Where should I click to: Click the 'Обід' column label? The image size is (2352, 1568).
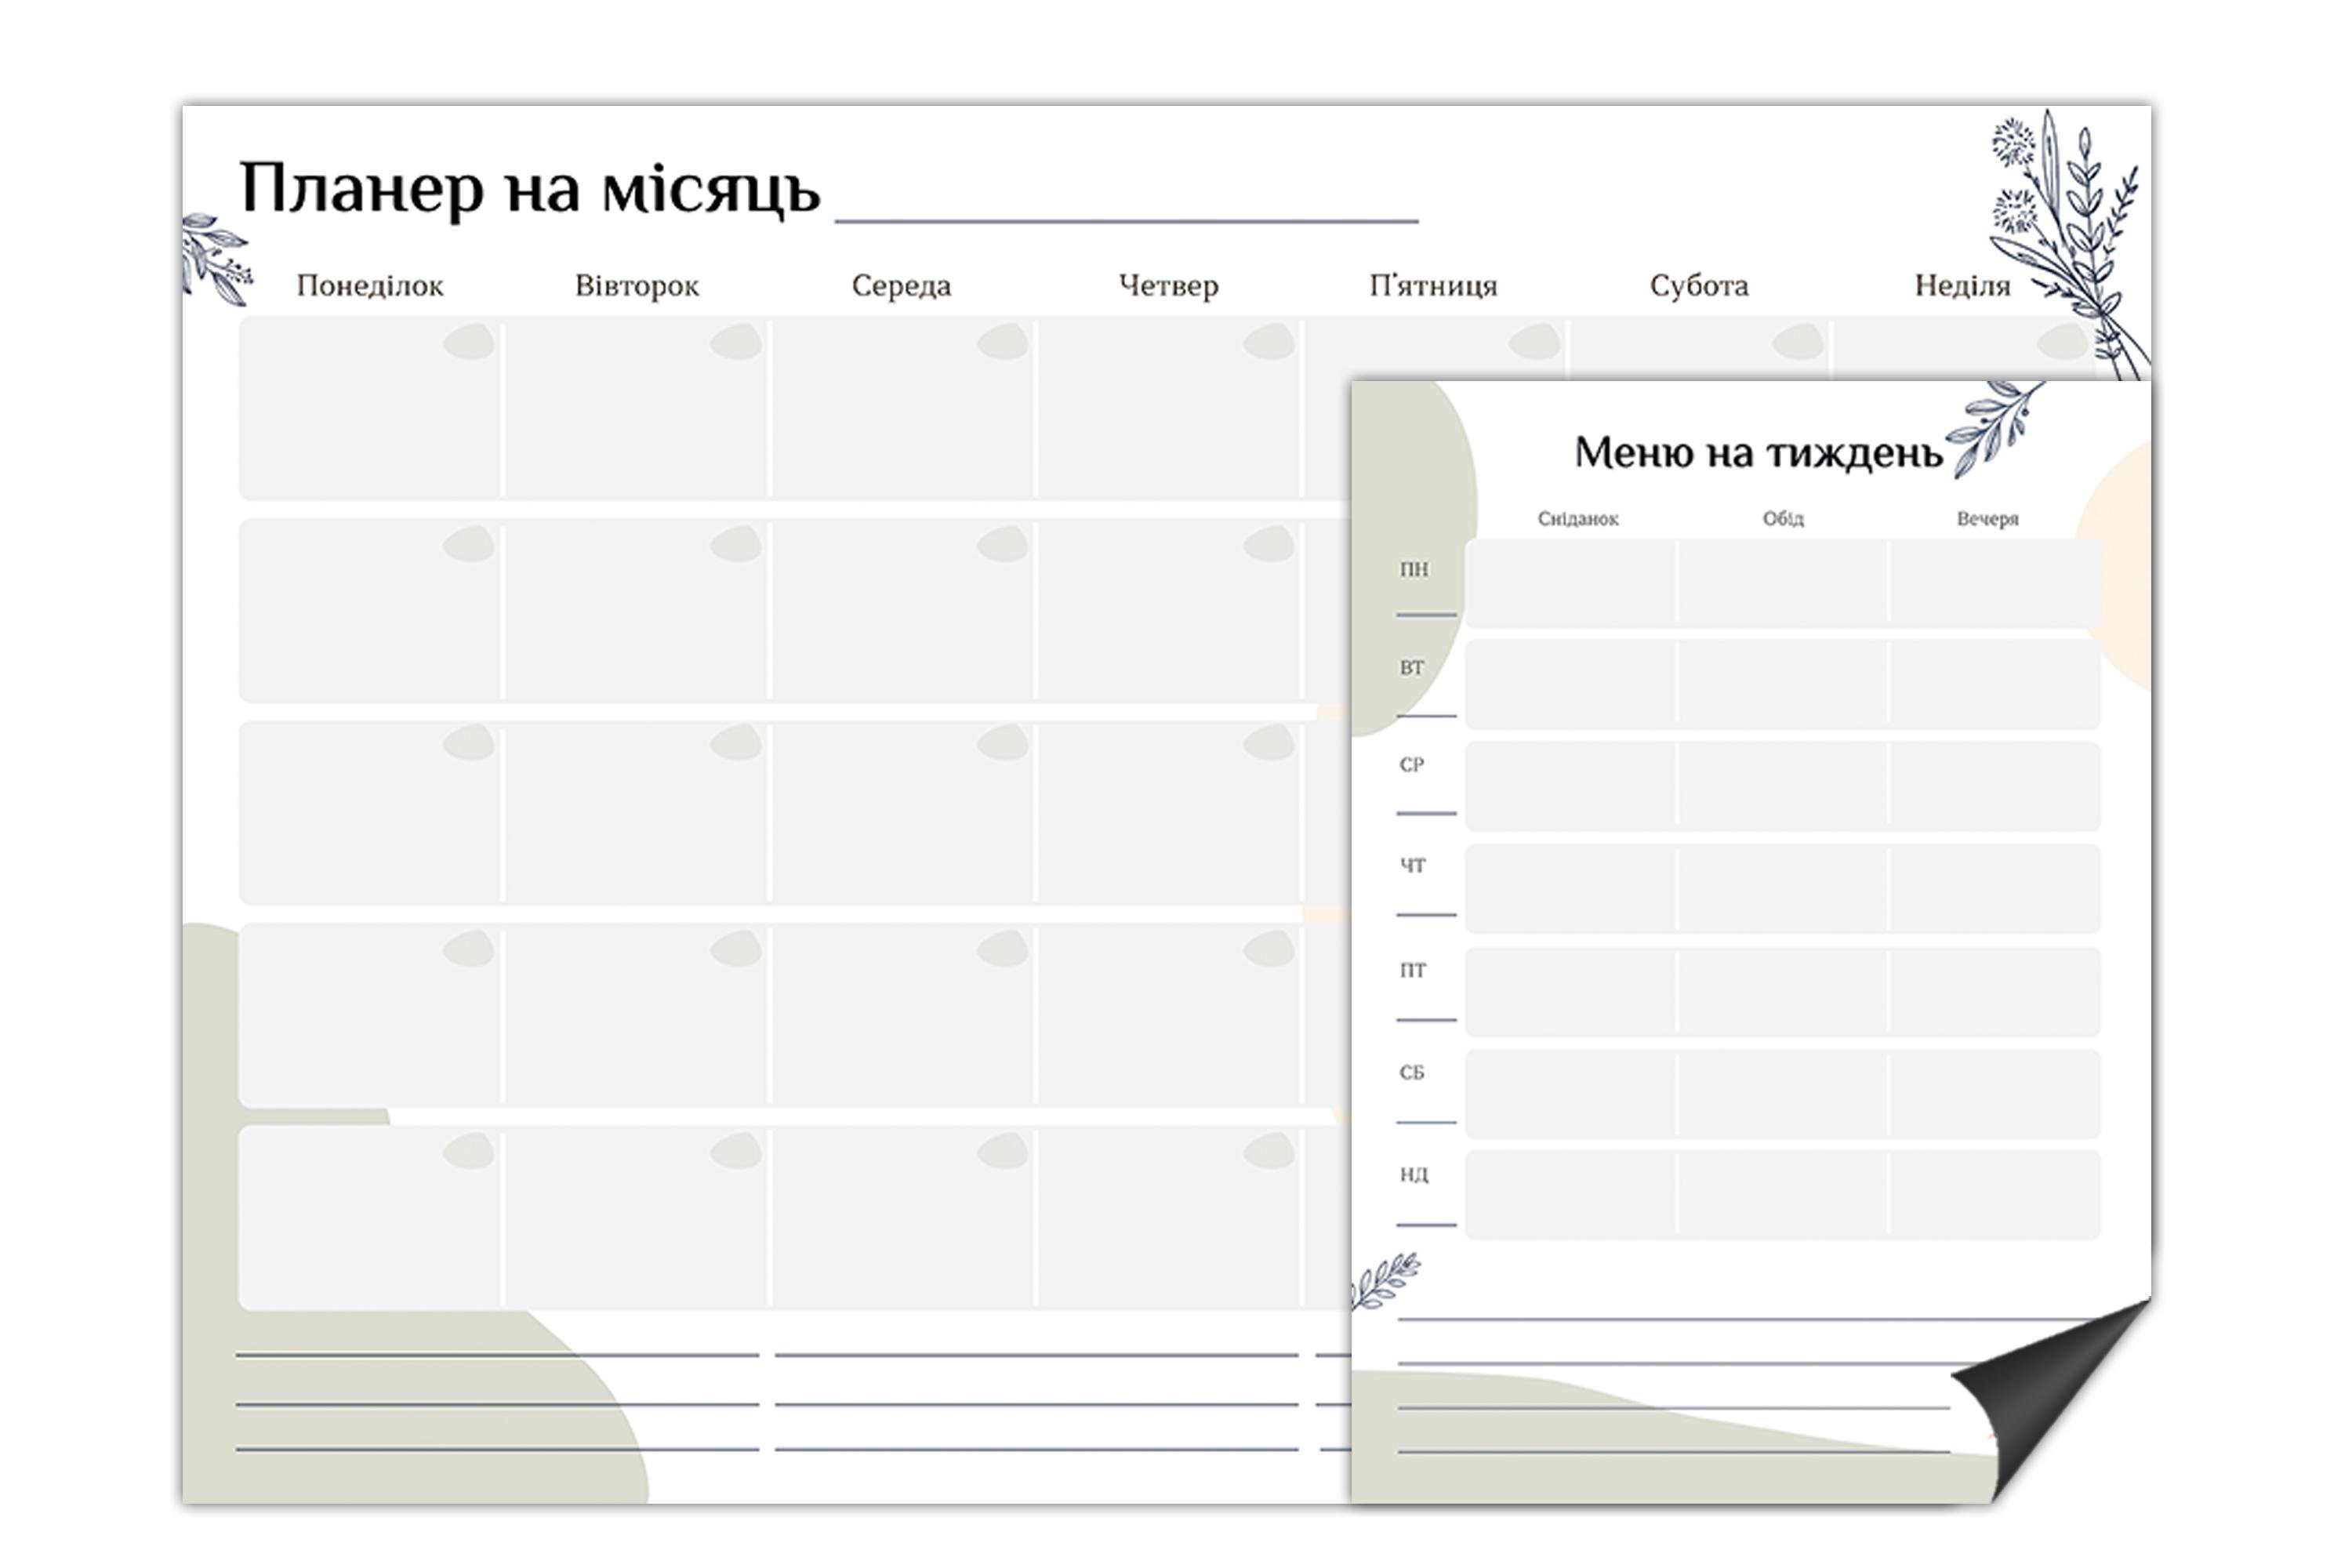click(1784, 518)
